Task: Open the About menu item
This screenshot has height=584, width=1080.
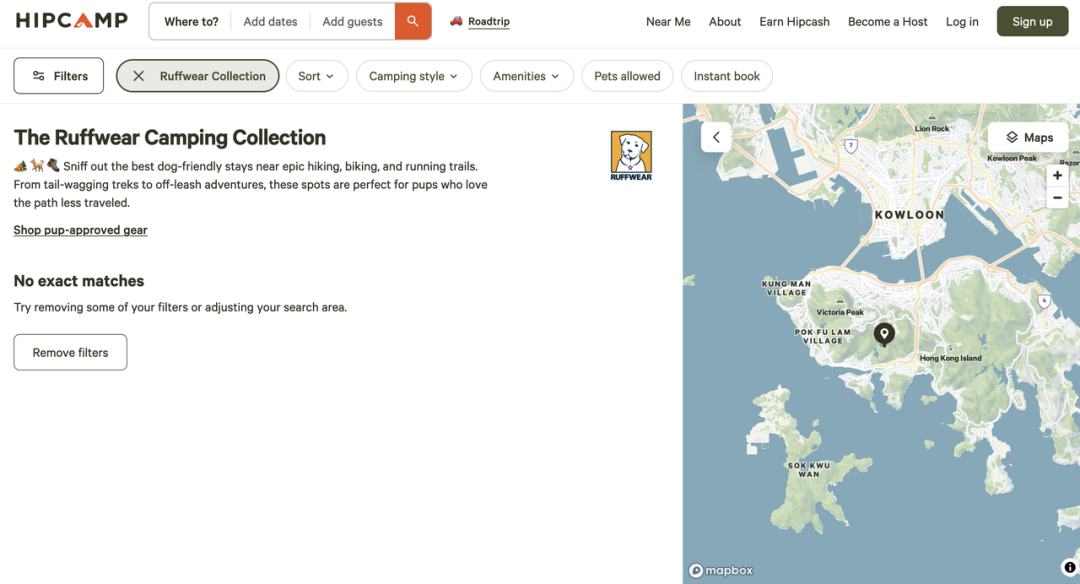Action: tap(725, 21)
